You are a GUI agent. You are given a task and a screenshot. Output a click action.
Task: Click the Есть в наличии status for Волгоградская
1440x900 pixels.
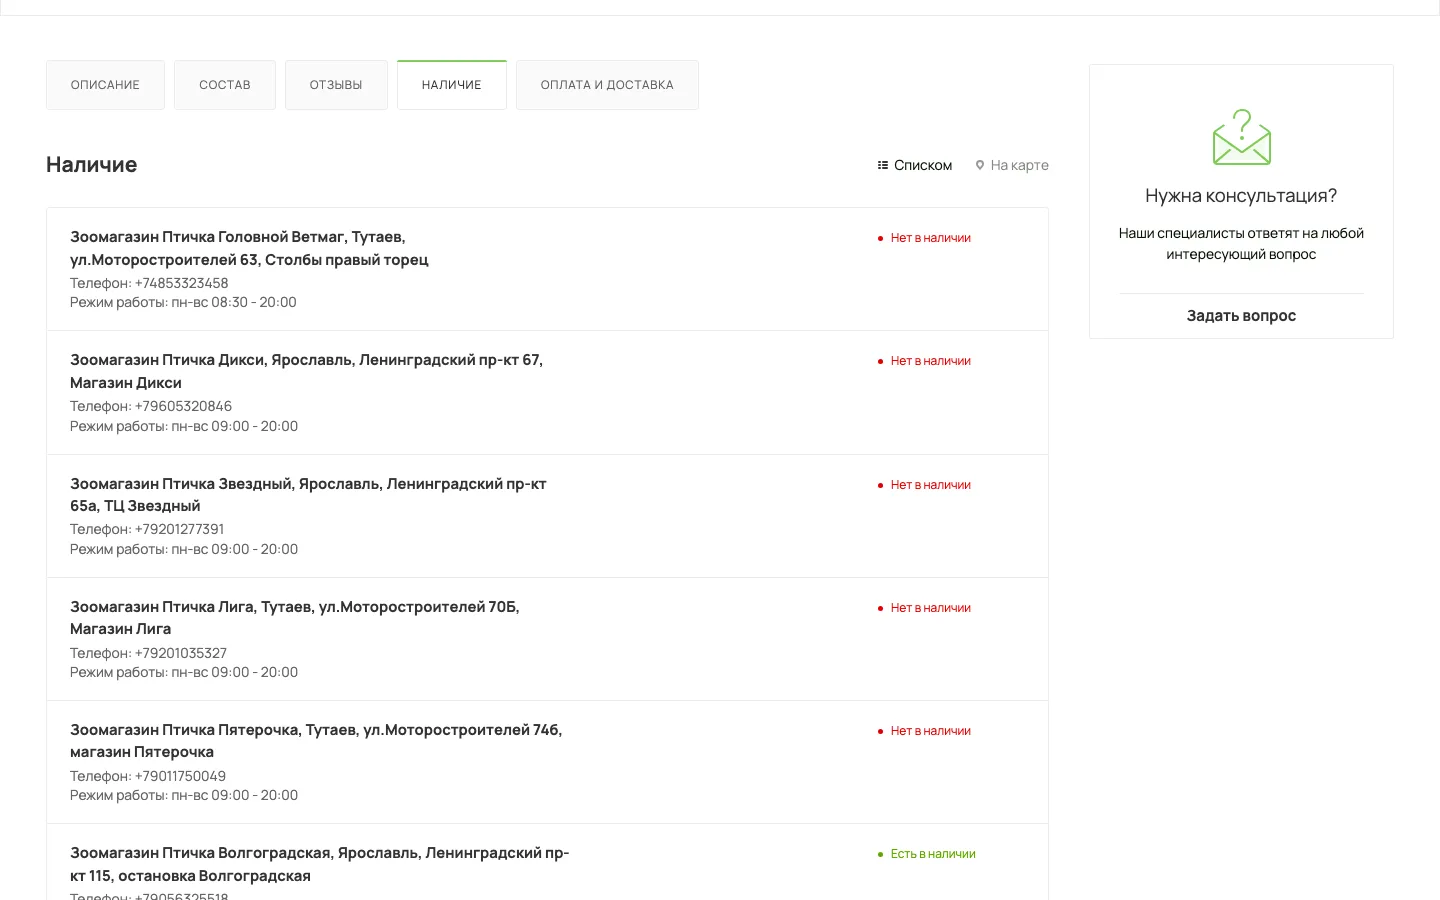click(926, 854)
